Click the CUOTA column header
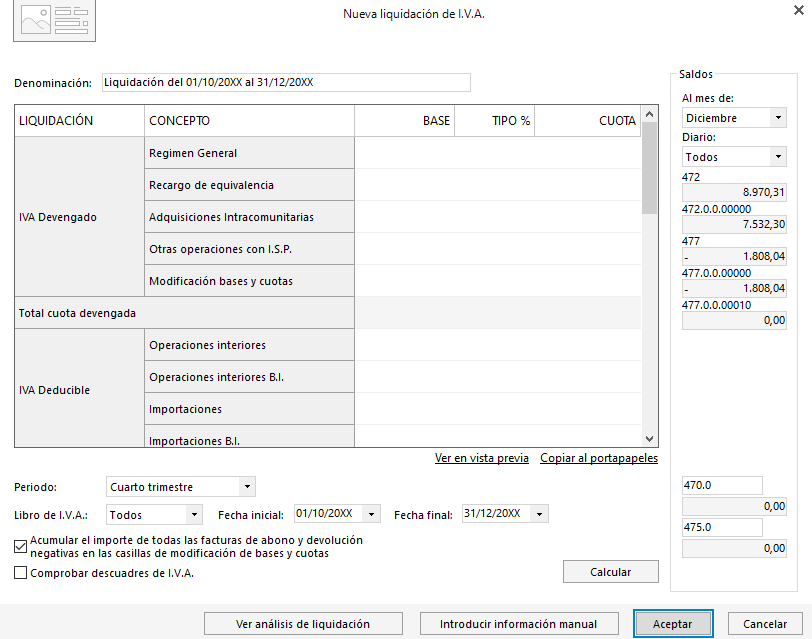The height and width of the screenshot is (639, 812). pyautogui.click(x=588, y=121)
